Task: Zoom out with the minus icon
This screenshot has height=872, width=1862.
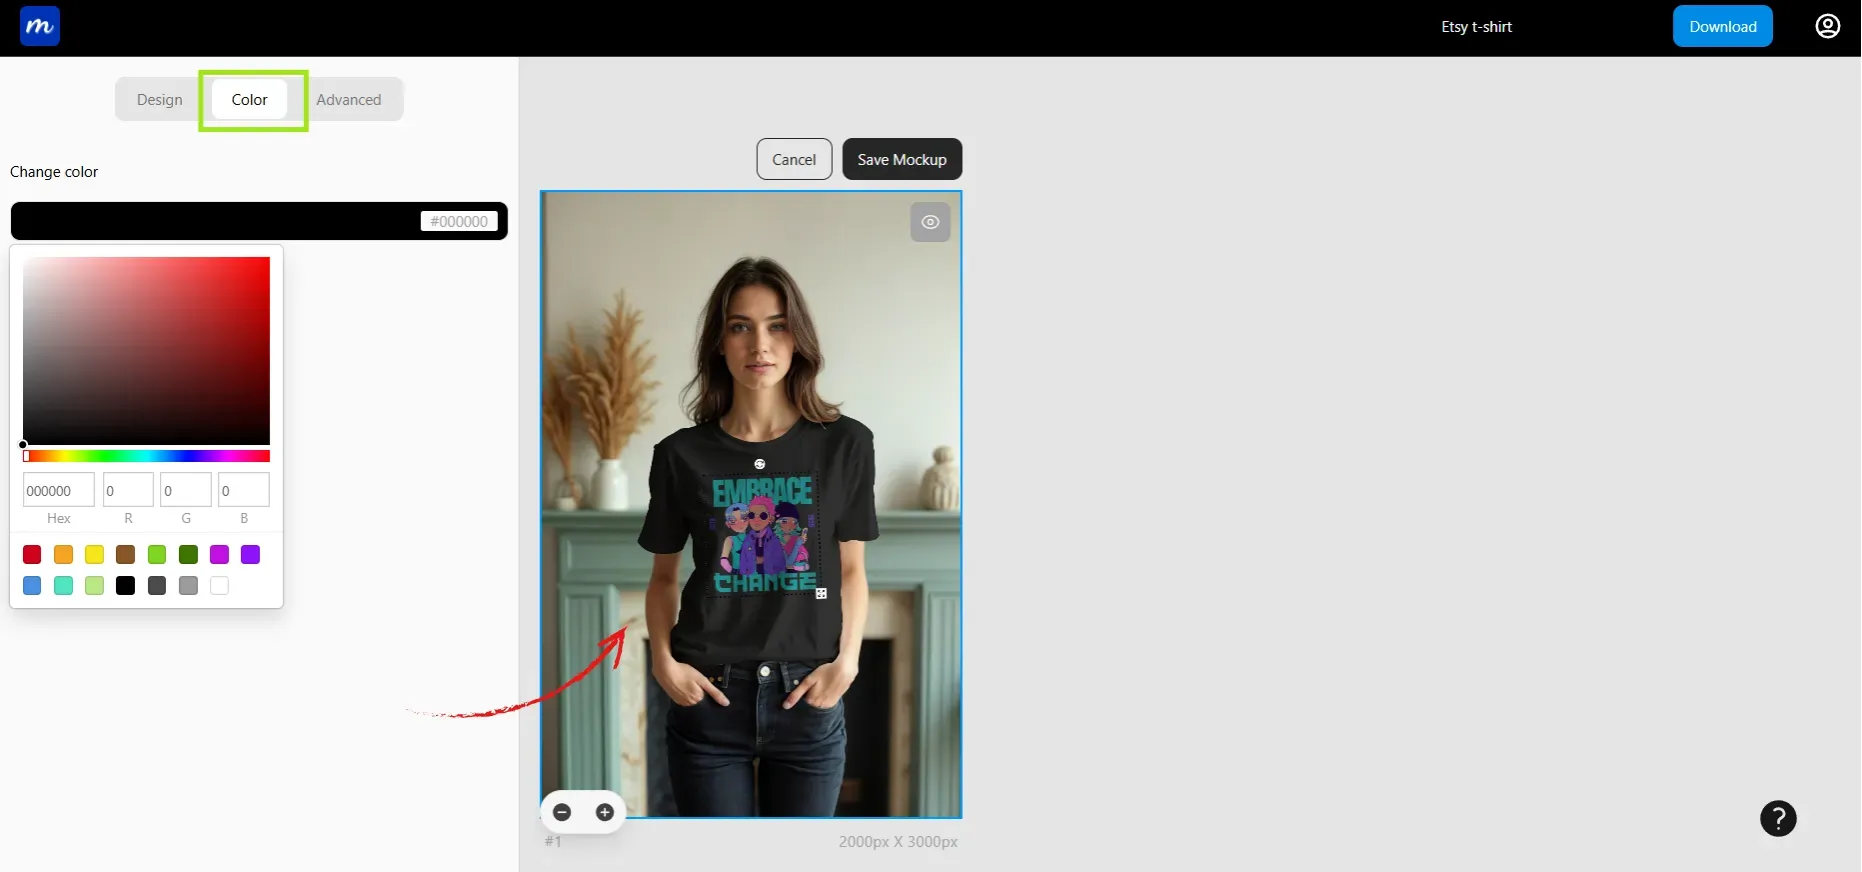Action: (562, 812)
